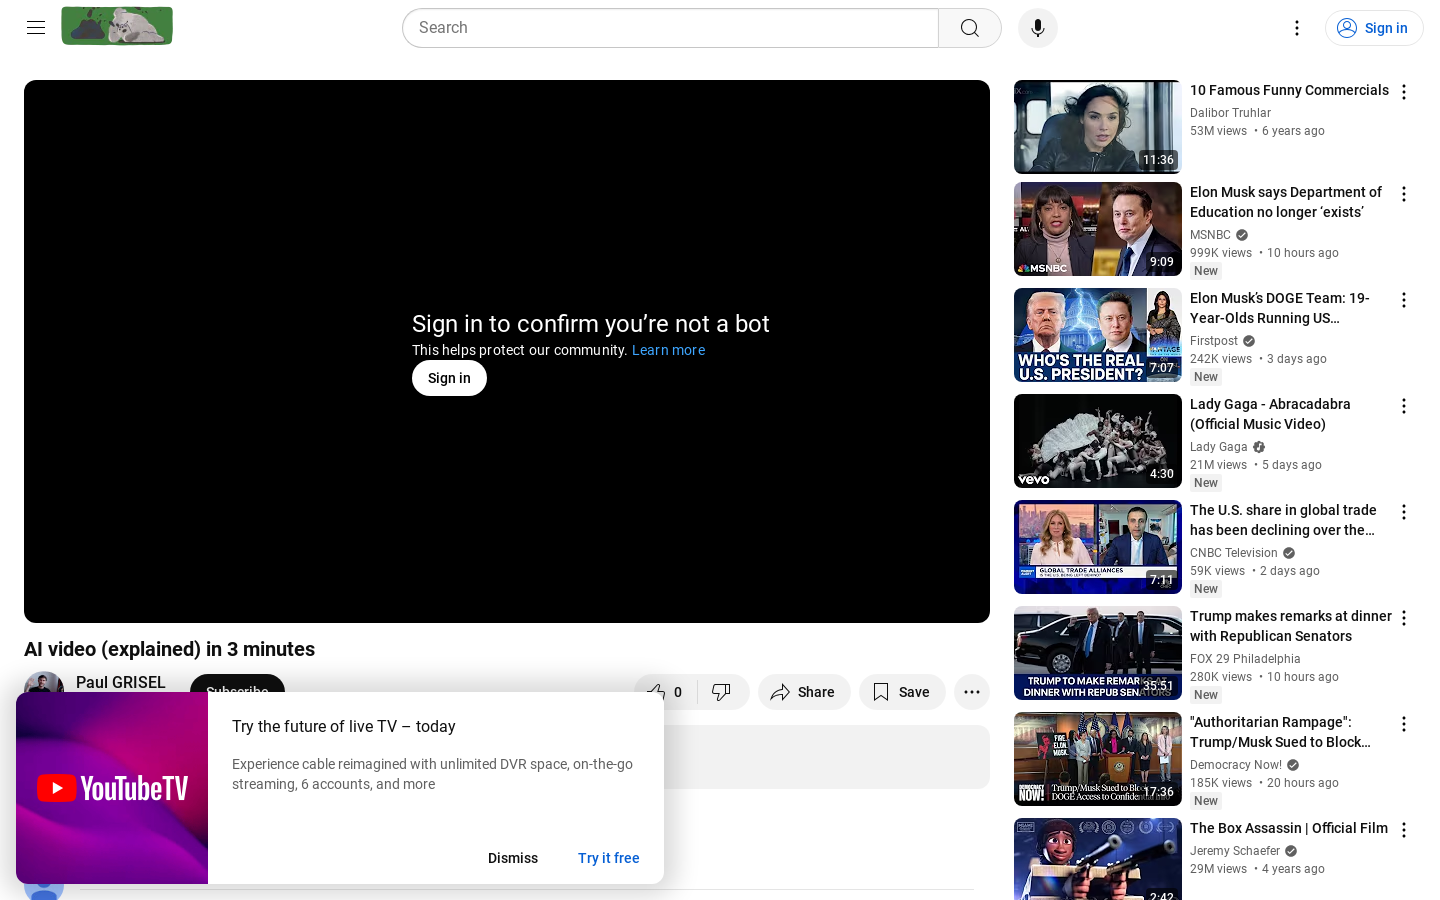The height and width of the screenshot is (900, 1440).
Task: Play 10 Famous Funny Commercials thumbnail
Action: [1098, 127]
